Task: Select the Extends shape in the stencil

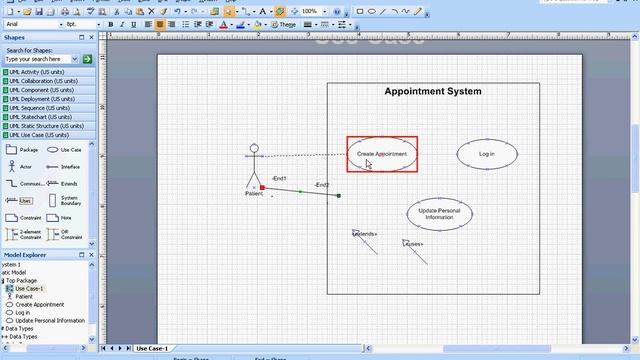Action: click(62, 184)
